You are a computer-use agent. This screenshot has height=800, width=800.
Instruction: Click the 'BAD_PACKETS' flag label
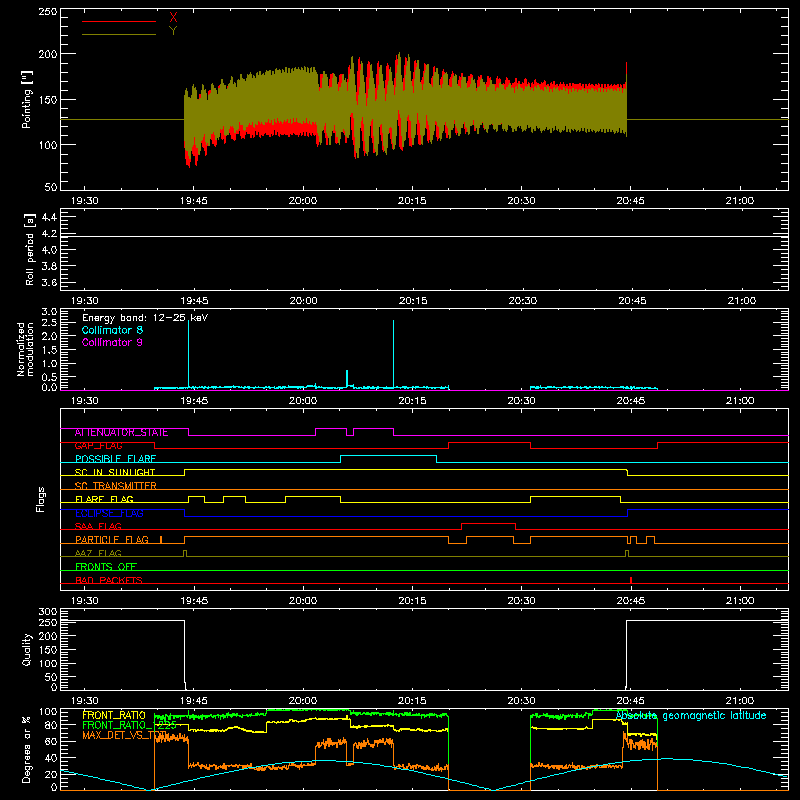[x=109, y=580]
